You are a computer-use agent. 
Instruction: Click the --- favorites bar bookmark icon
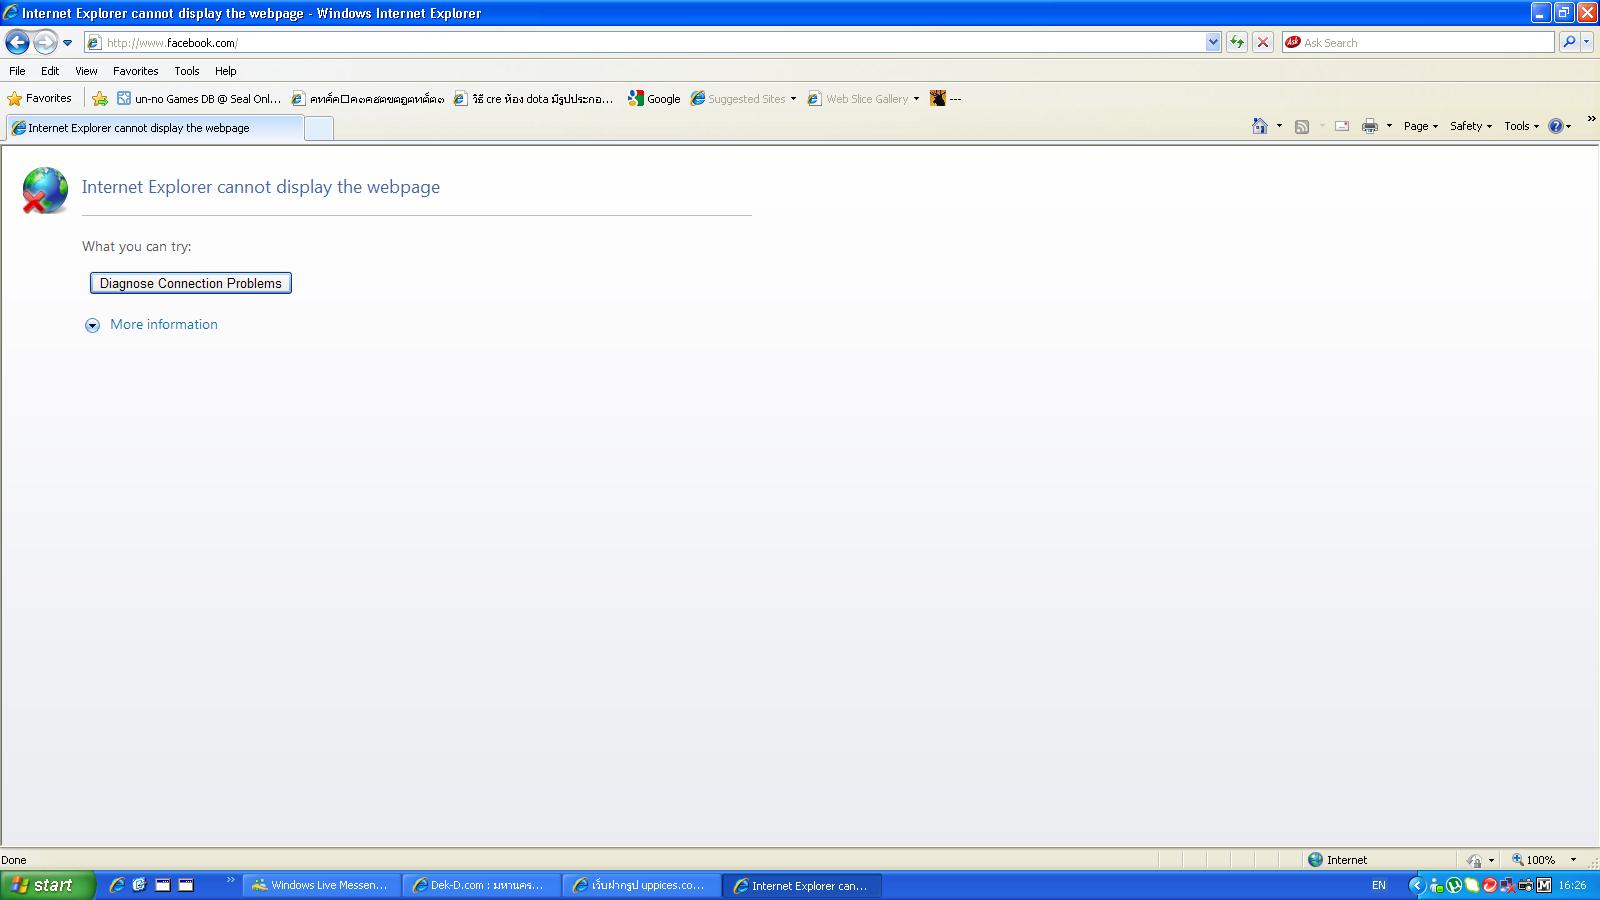click(x=938, y=98)
